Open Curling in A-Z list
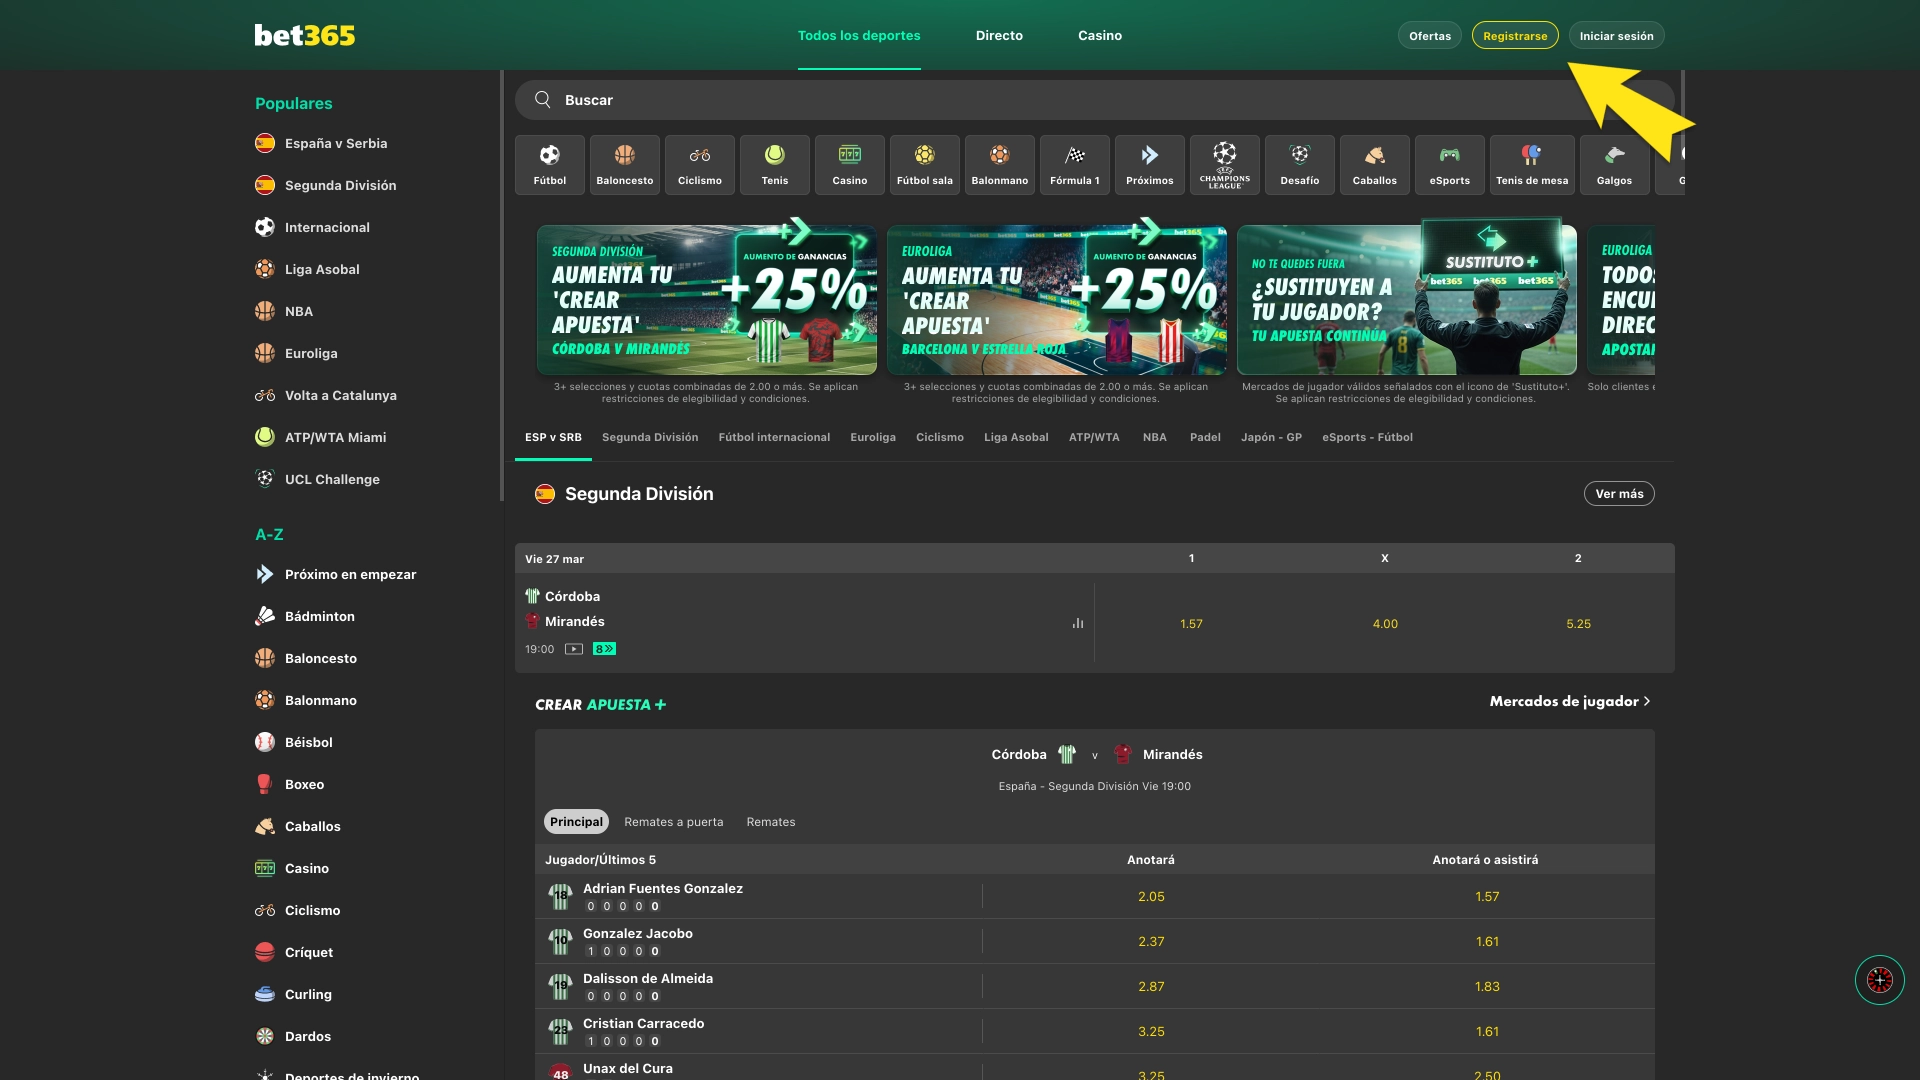 [x=308, y=994]
